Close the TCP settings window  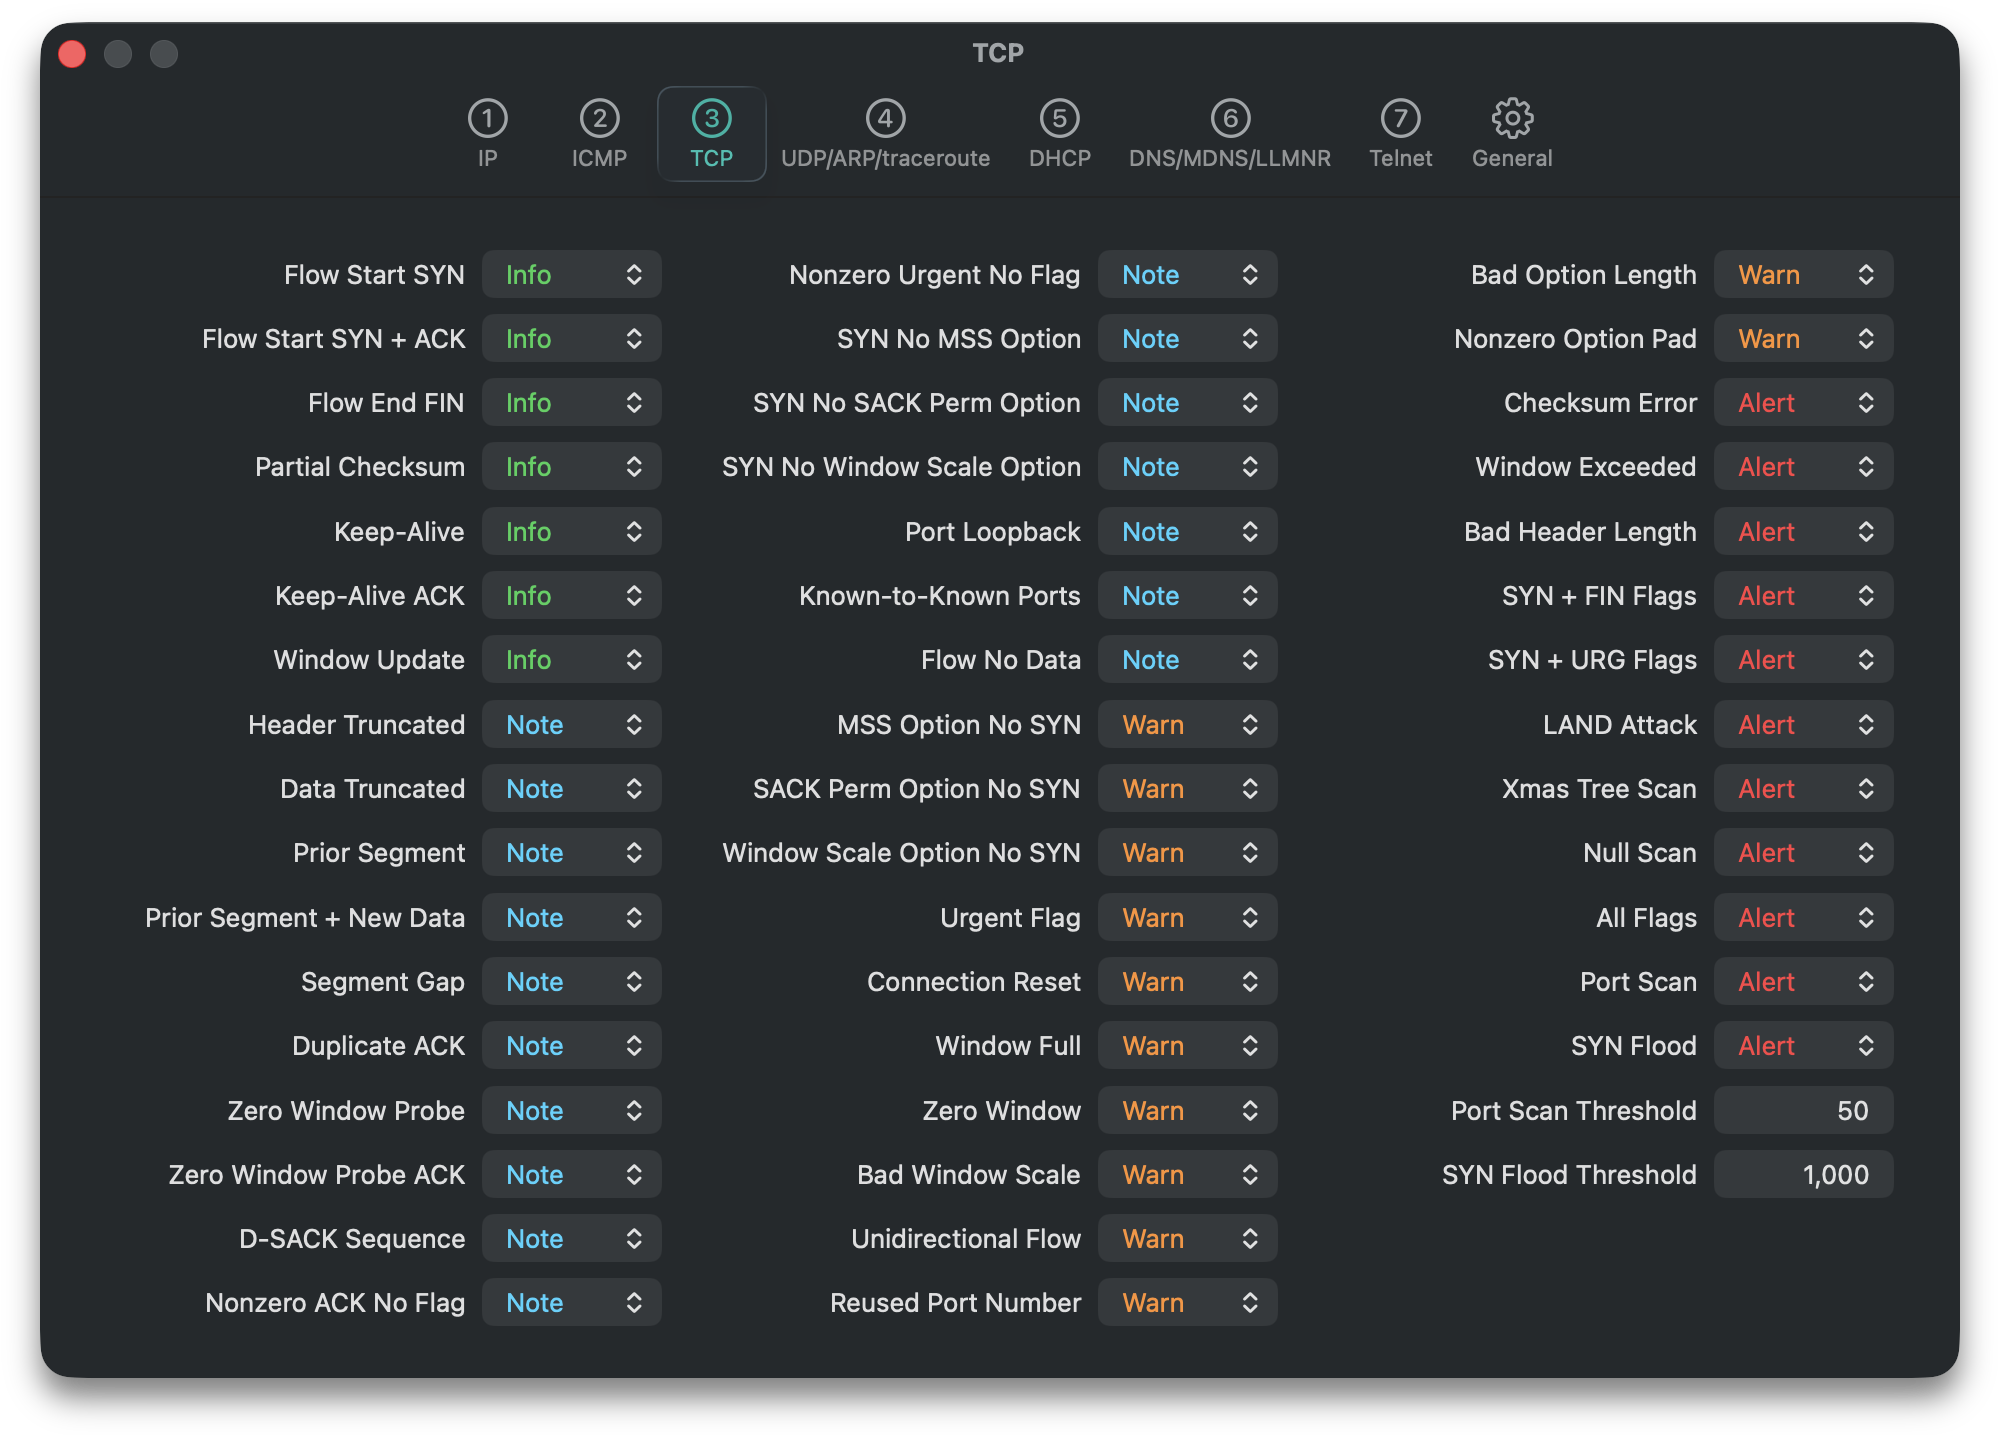click(72, 53)
